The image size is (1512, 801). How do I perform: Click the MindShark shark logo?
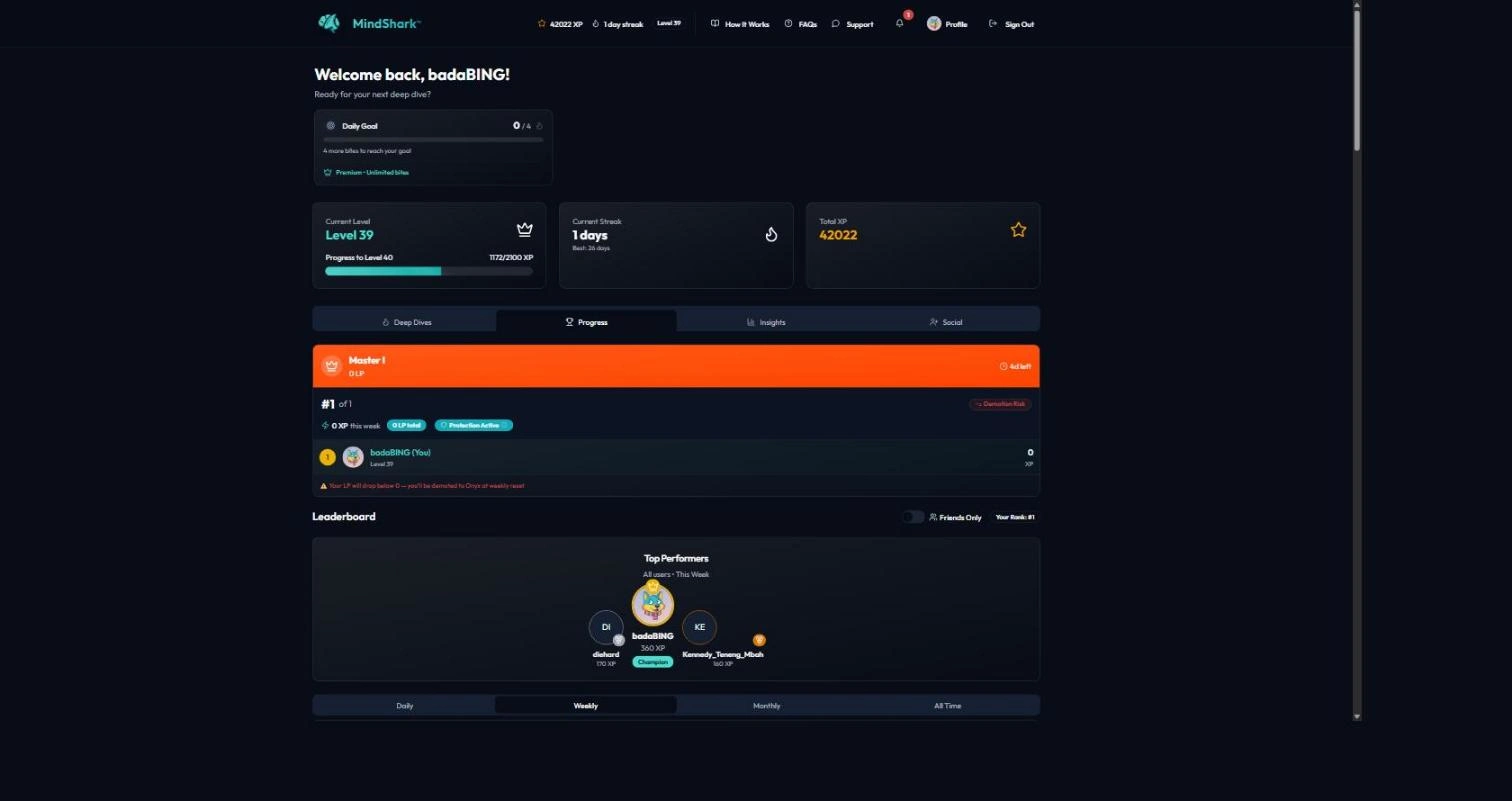pos(329,23)
